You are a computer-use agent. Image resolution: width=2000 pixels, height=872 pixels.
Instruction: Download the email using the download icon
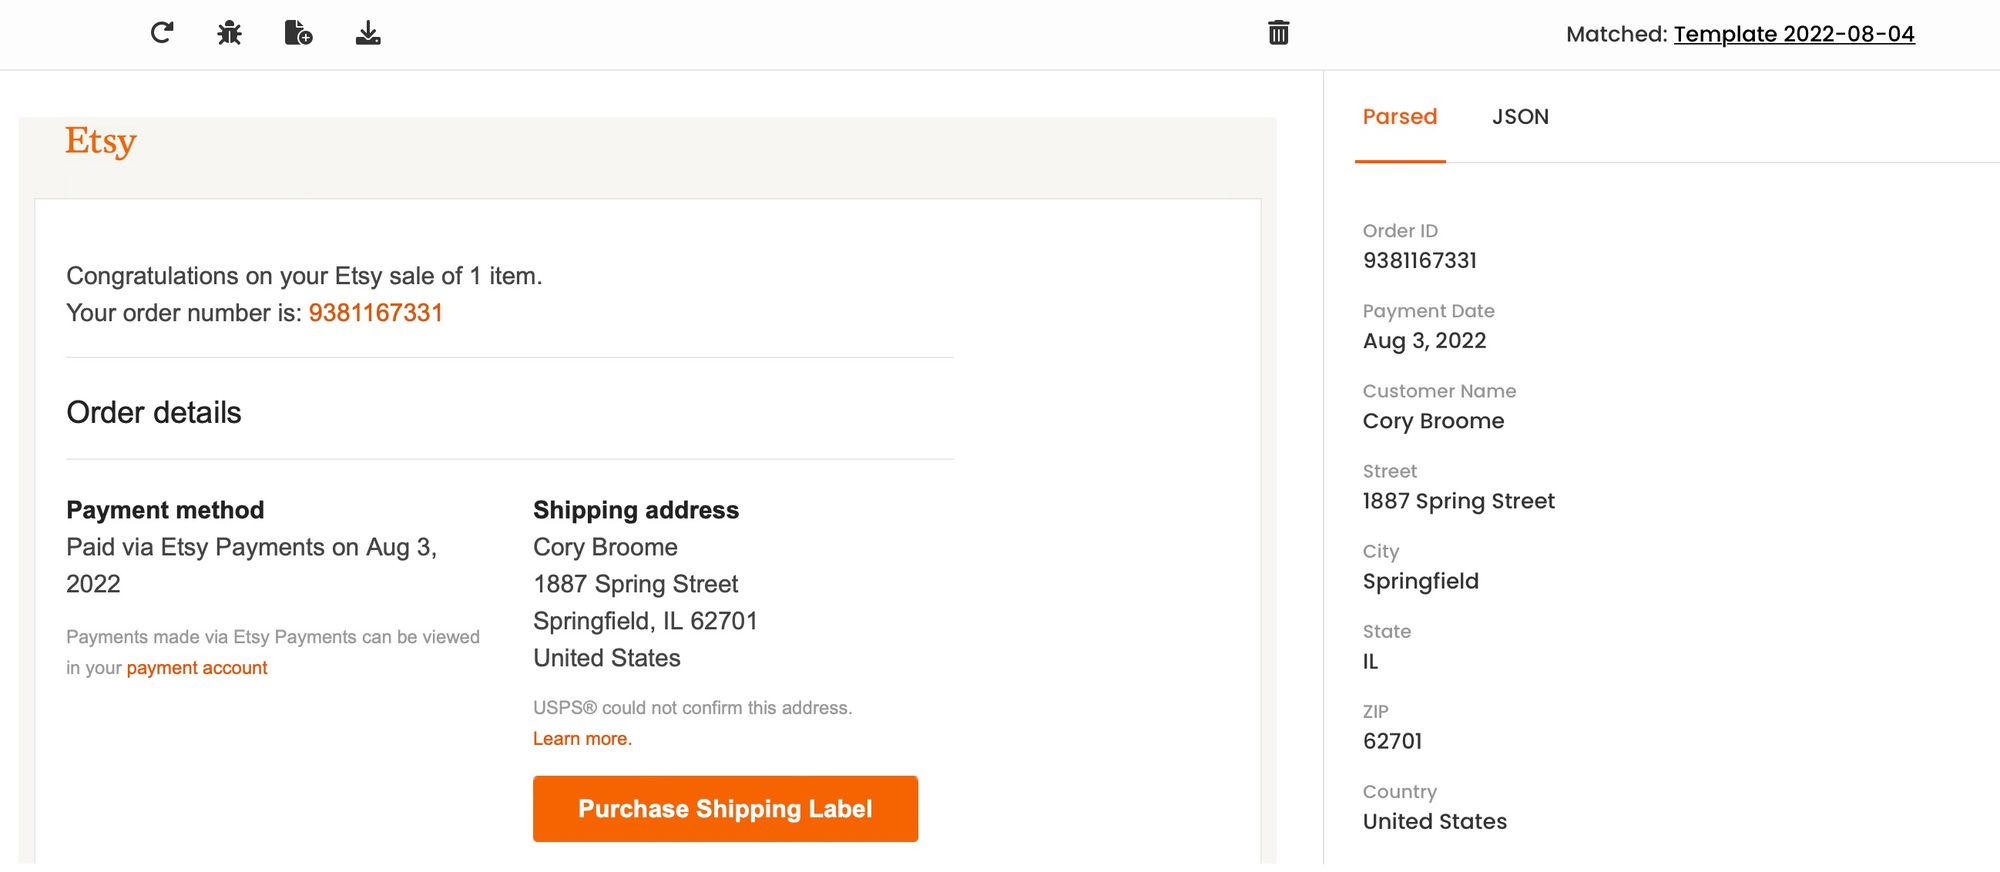click(368, 33)
